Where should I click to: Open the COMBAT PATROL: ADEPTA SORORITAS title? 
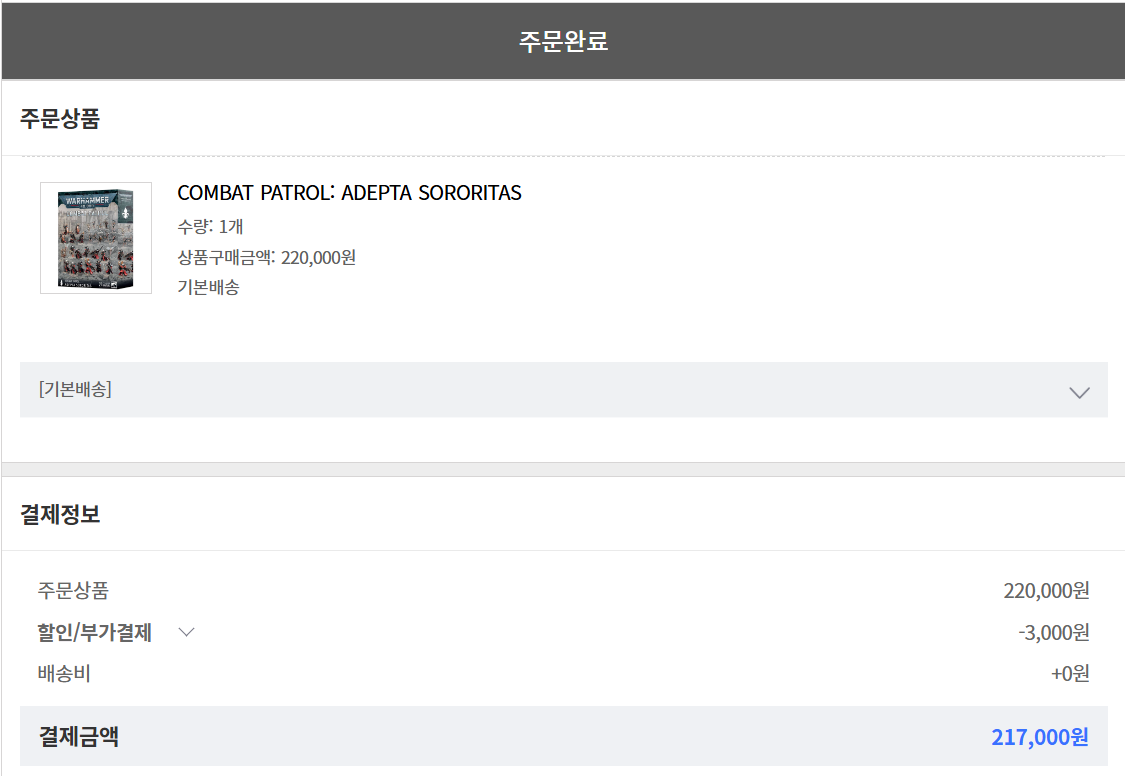click(x=349, y=193)
